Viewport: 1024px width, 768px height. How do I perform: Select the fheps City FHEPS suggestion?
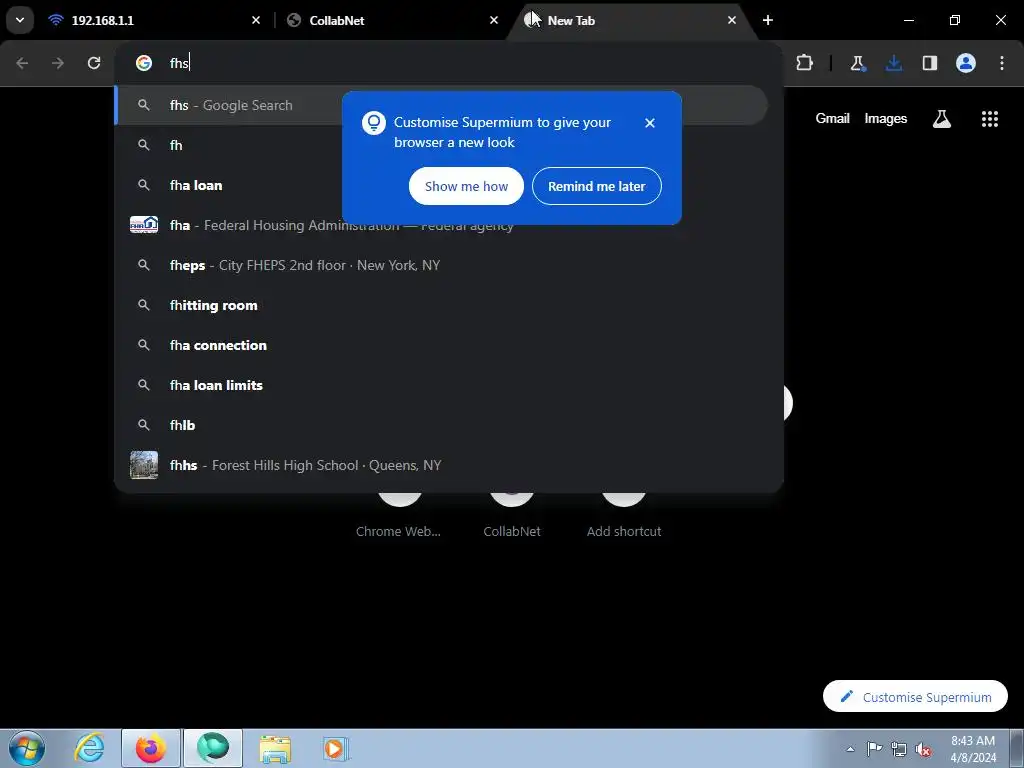[441, 265]
